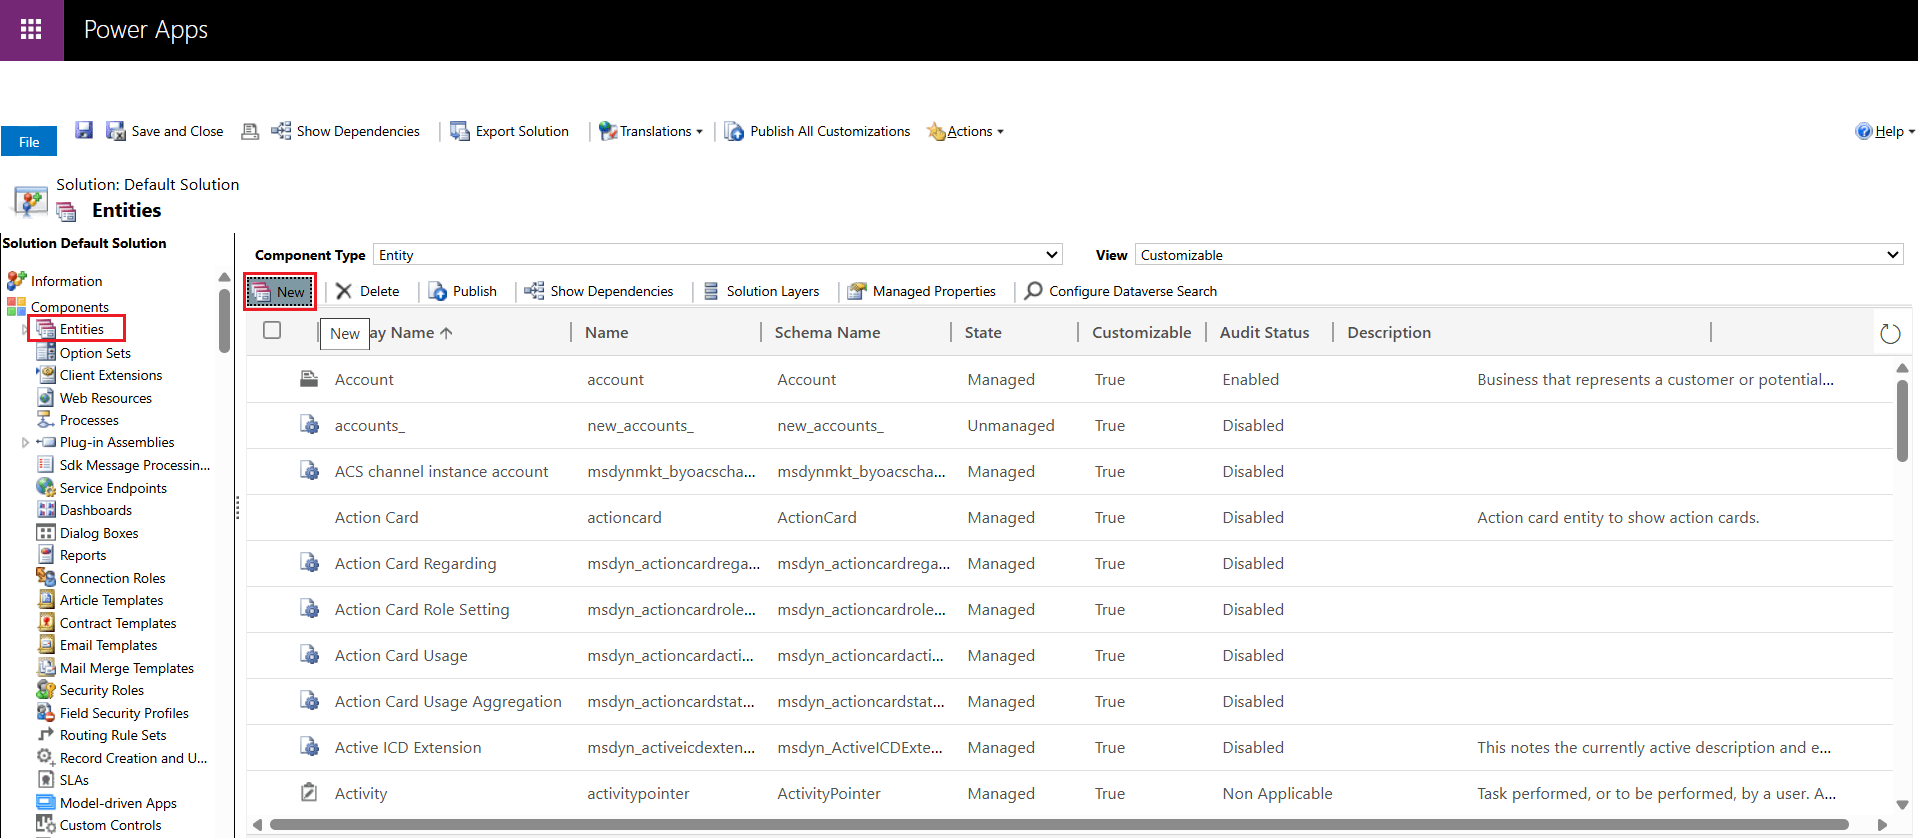Image resolution: width=1918 pixels, height=838 pixels.
Task: Sort by the Schema Name column header
Action: (x=827, y=332)
